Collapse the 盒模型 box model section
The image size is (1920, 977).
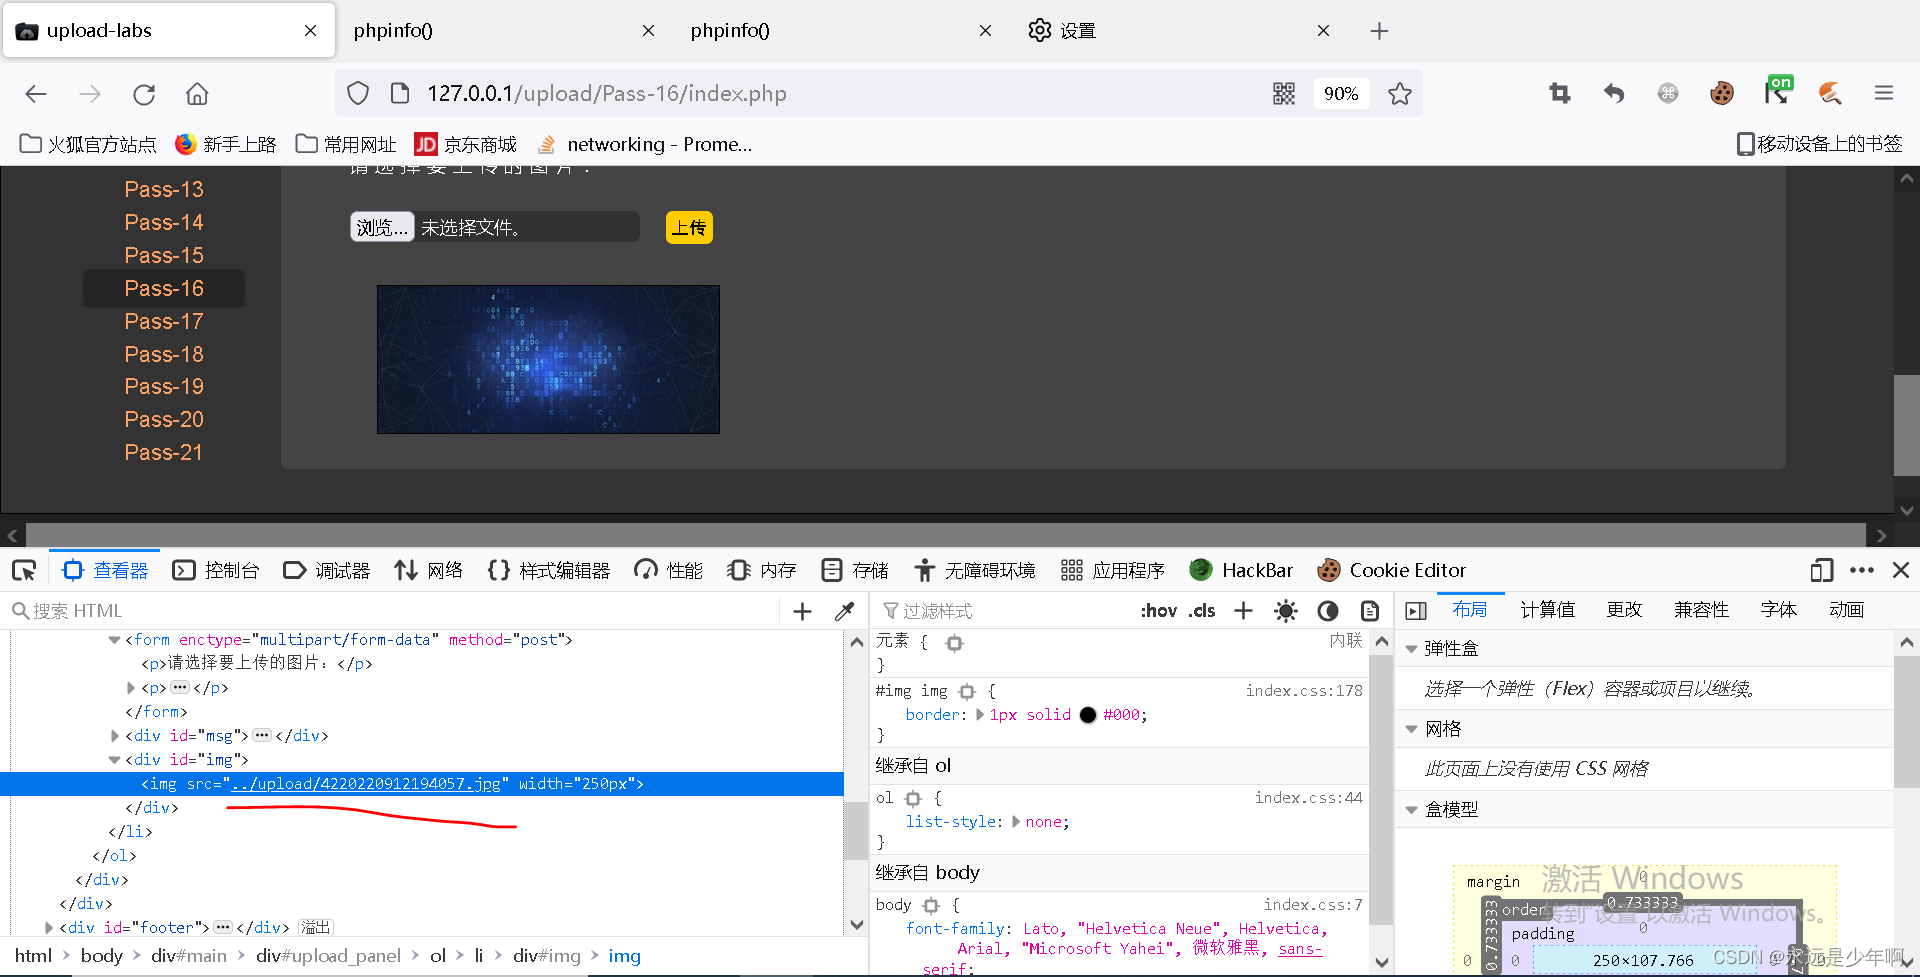pos(1411,810)
